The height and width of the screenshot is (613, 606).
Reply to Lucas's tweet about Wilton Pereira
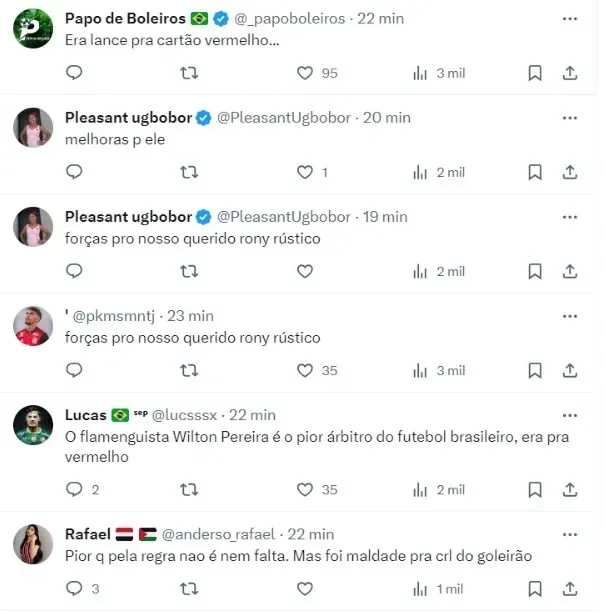pyautogui.click(x=74, y=489)
